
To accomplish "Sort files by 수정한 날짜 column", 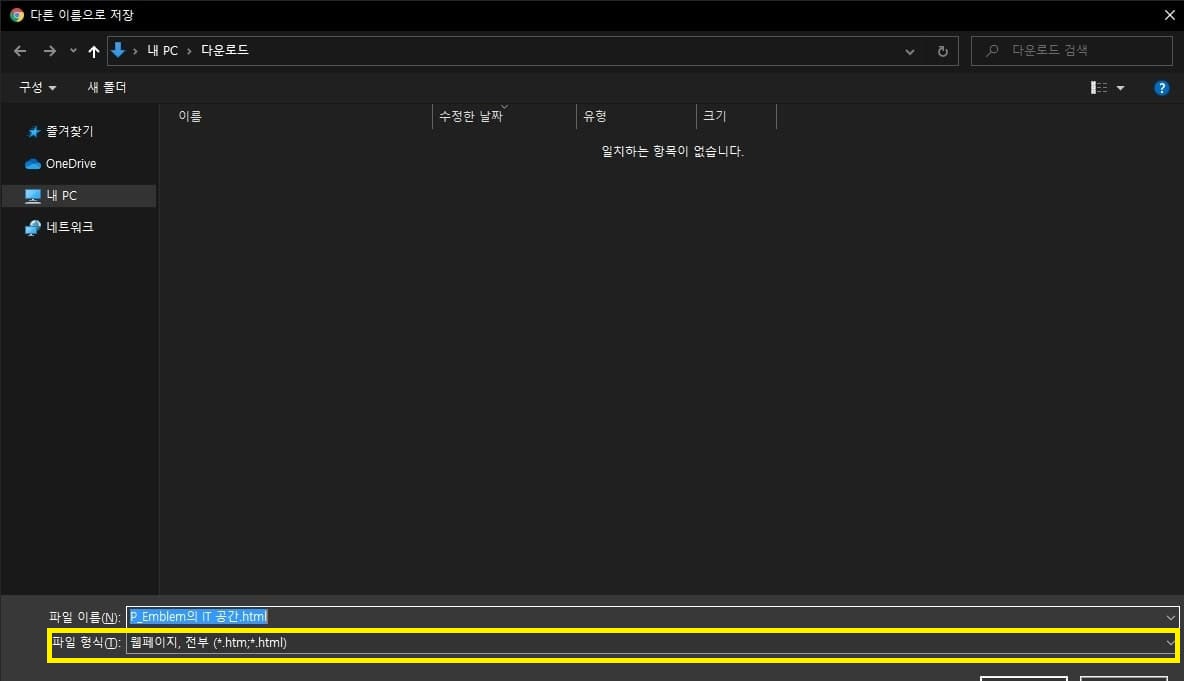I will click(x=471, y=116).
